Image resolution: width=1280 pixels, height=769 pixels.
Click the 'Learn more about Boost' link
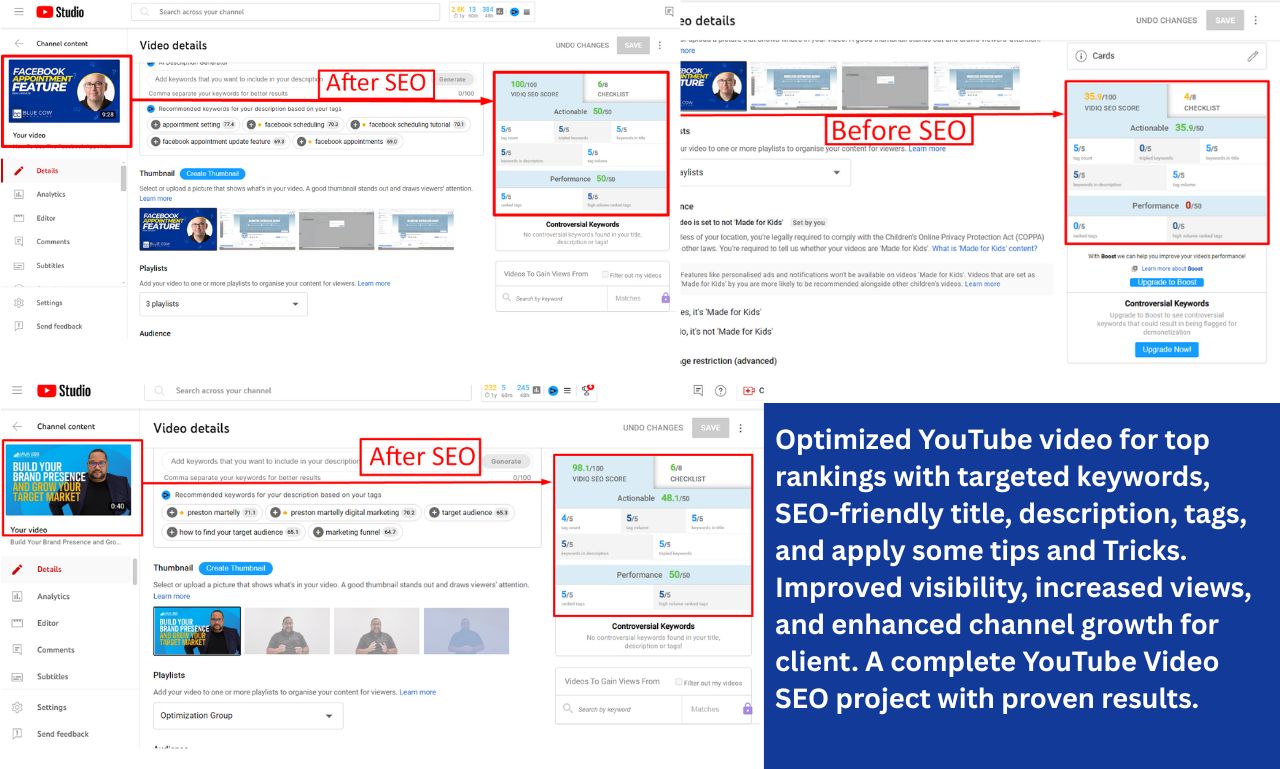point(1171,269)
